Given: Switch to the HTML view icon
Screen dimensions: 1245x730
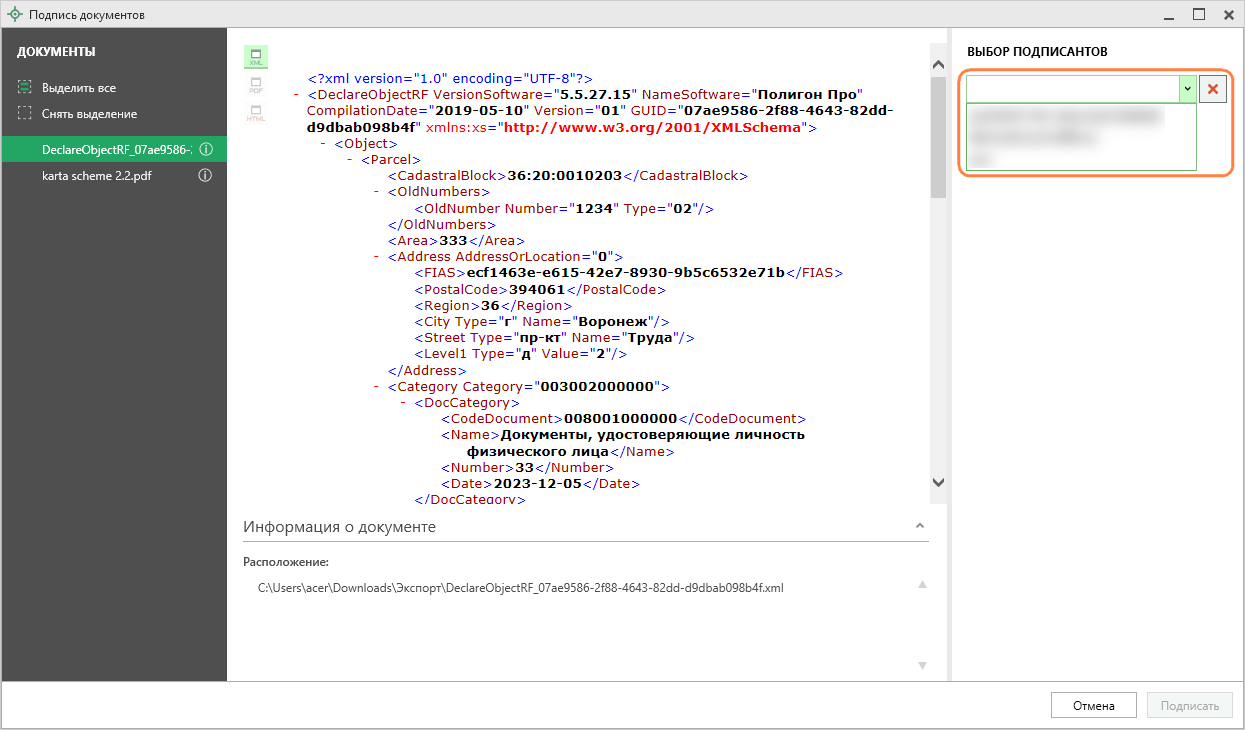Looking at the screenshot, I should pos(255,113).
